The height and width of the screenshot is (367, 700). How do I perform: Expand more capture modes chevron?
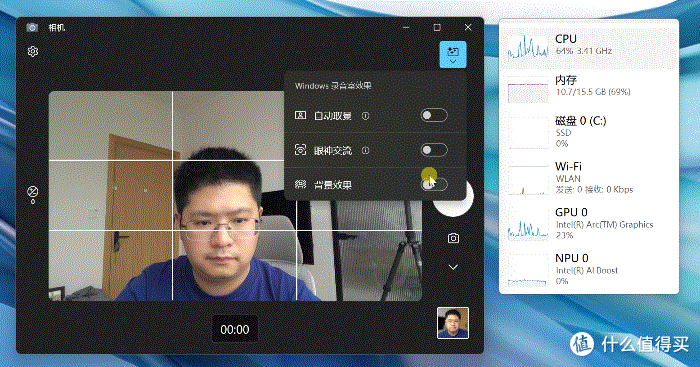(453, 267)
